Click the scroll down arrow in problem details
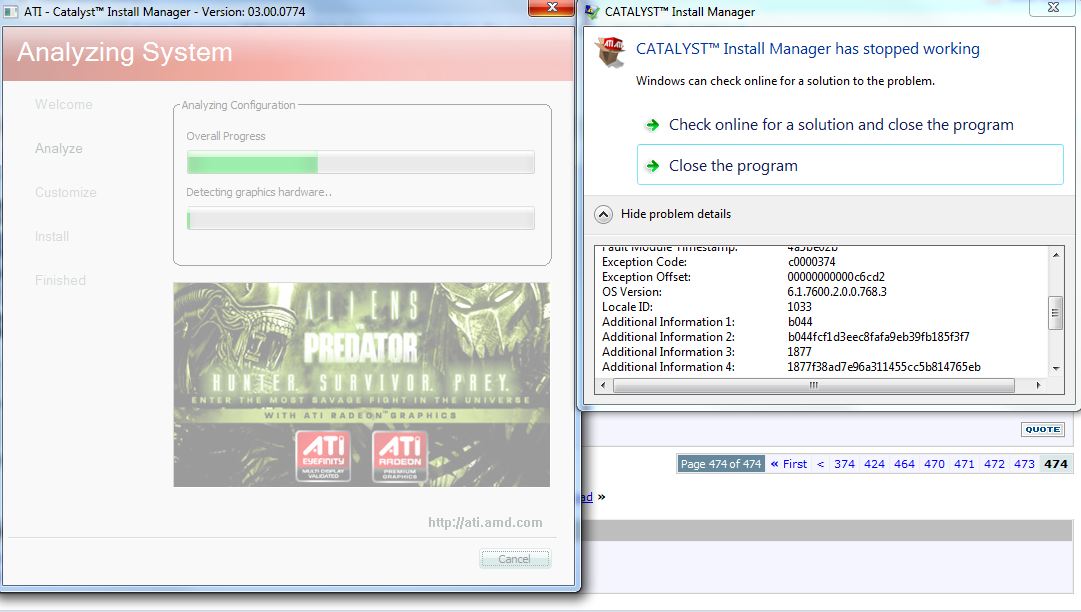The height and width of the screenshot is (612, 1081). tap(1055, 369)
